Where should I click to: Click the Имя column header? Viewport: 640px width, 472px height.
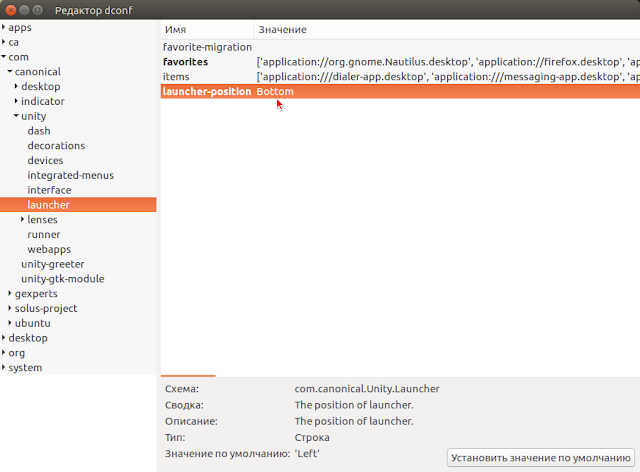coord(207,29)
